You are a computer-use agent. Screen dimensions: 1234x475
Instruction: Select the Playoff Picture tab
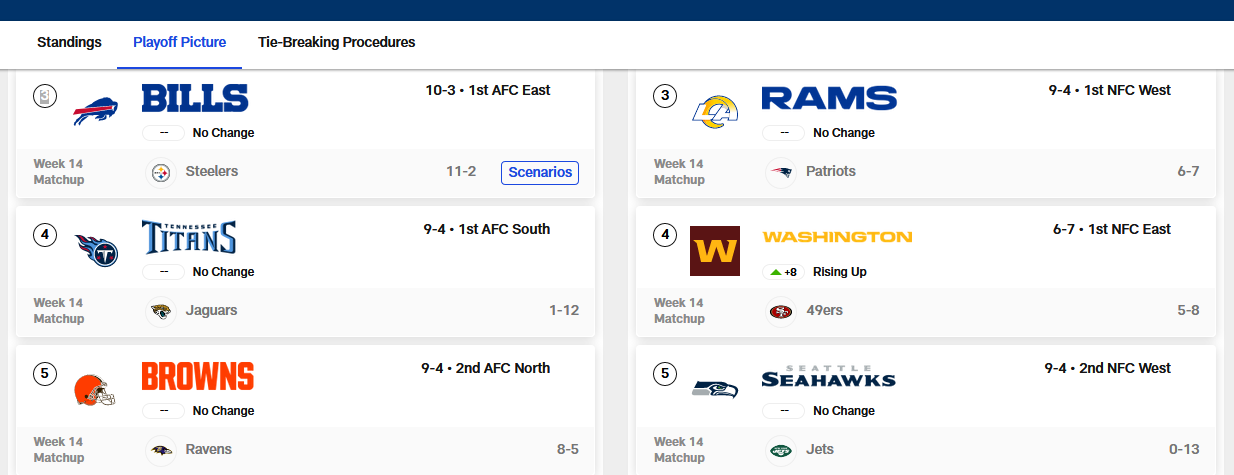[180, 43]
